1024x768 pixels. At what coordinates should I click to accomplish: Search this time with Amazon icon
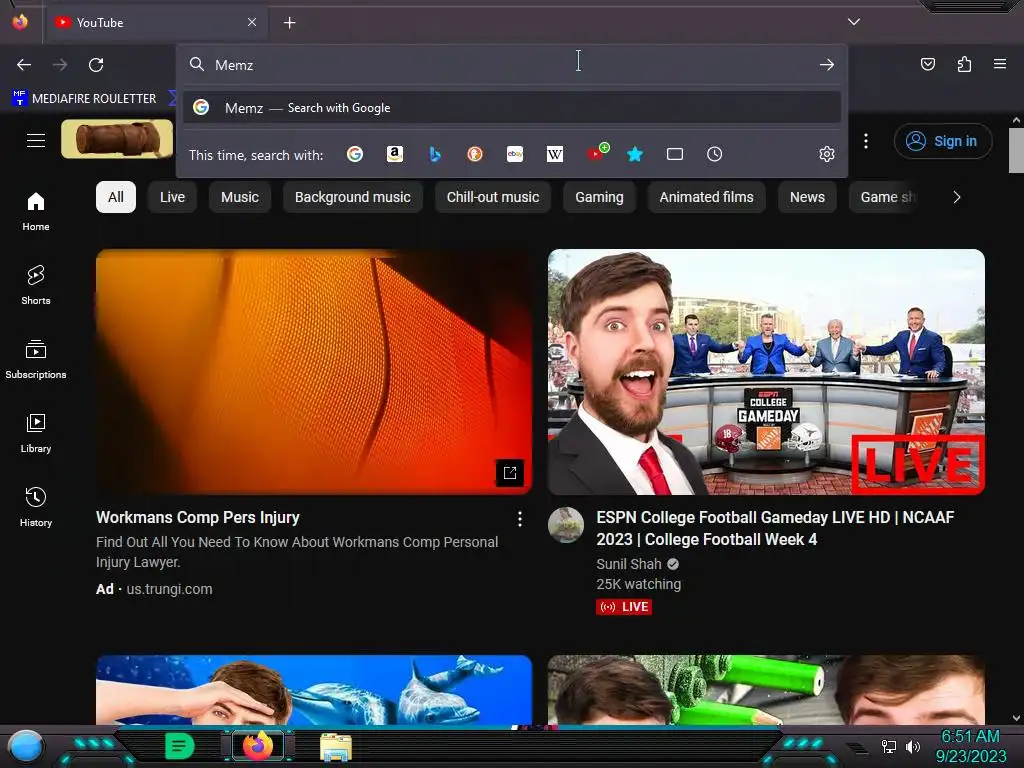394,154
